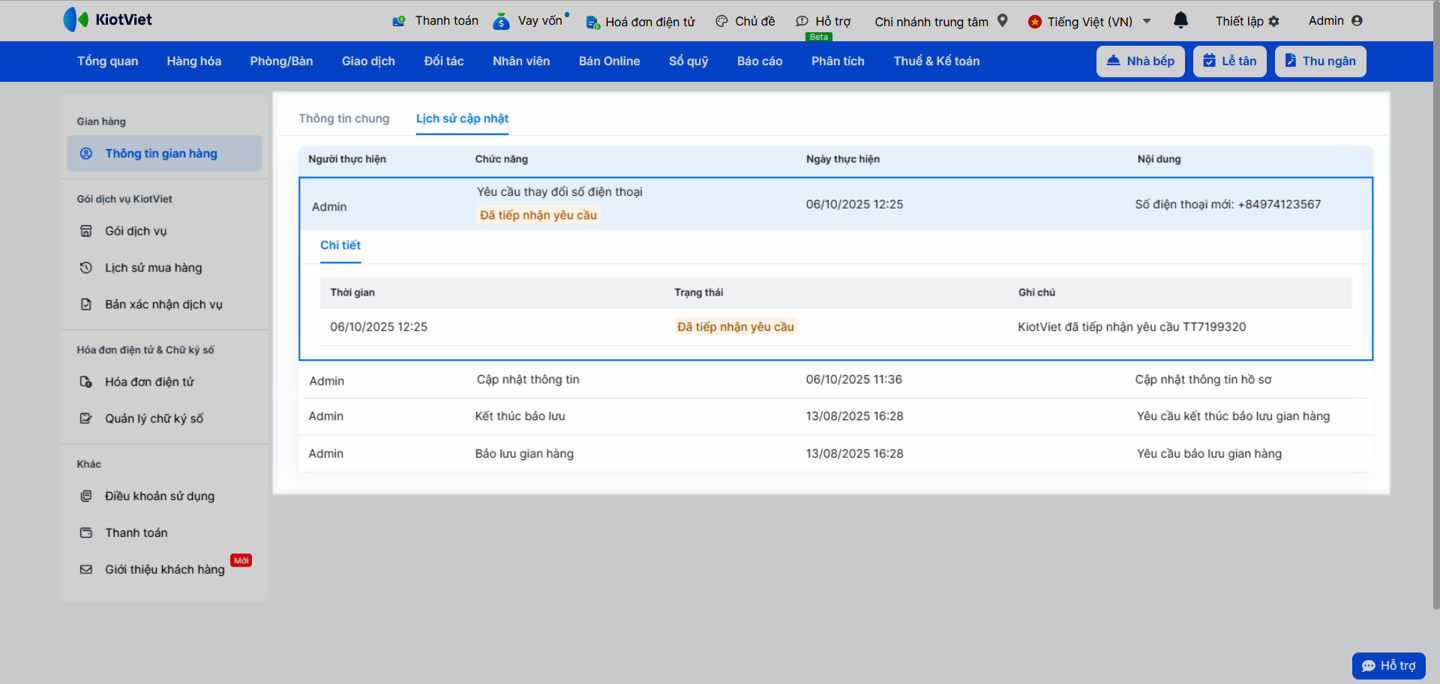Click the Nhà bếp button
The image size is (1440, 684).
pyautogui.click(x=1140, y=61)
